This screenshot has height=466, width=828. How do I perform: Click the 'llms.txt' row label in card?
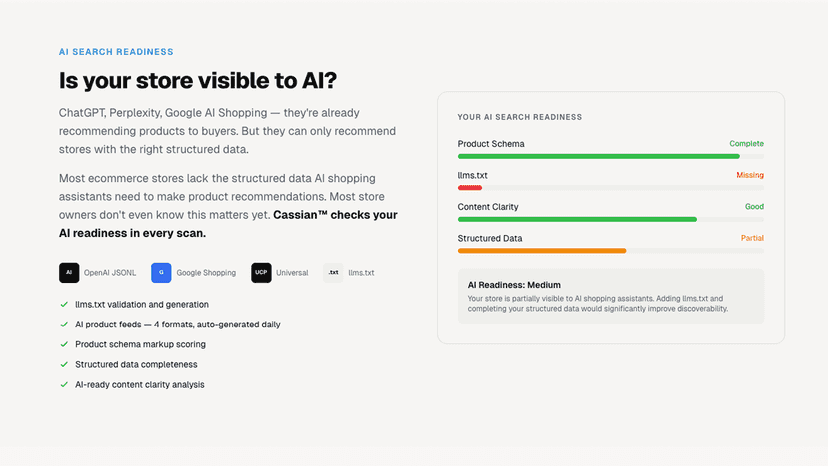tap(473, 175)
